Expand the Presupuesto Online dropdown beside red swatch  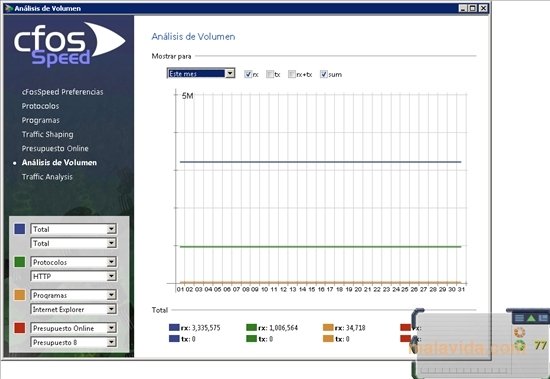coord(74,328)
